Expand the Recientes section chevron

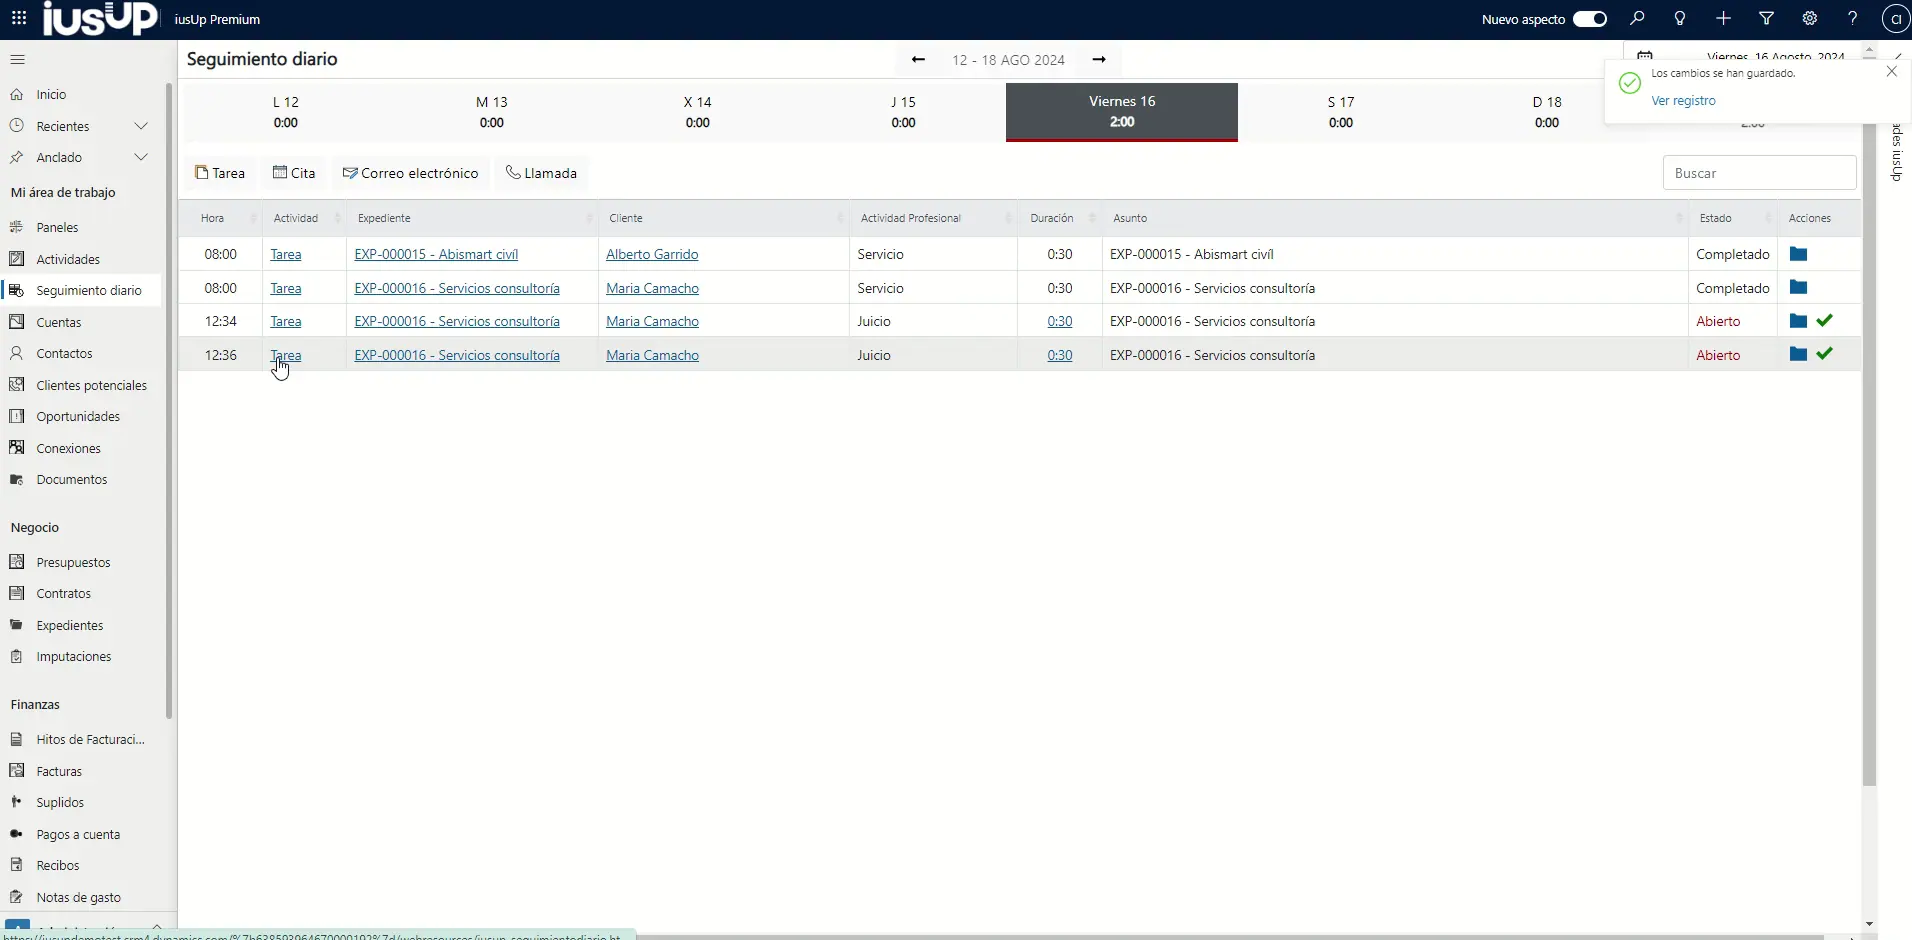(x=141, y=126)
